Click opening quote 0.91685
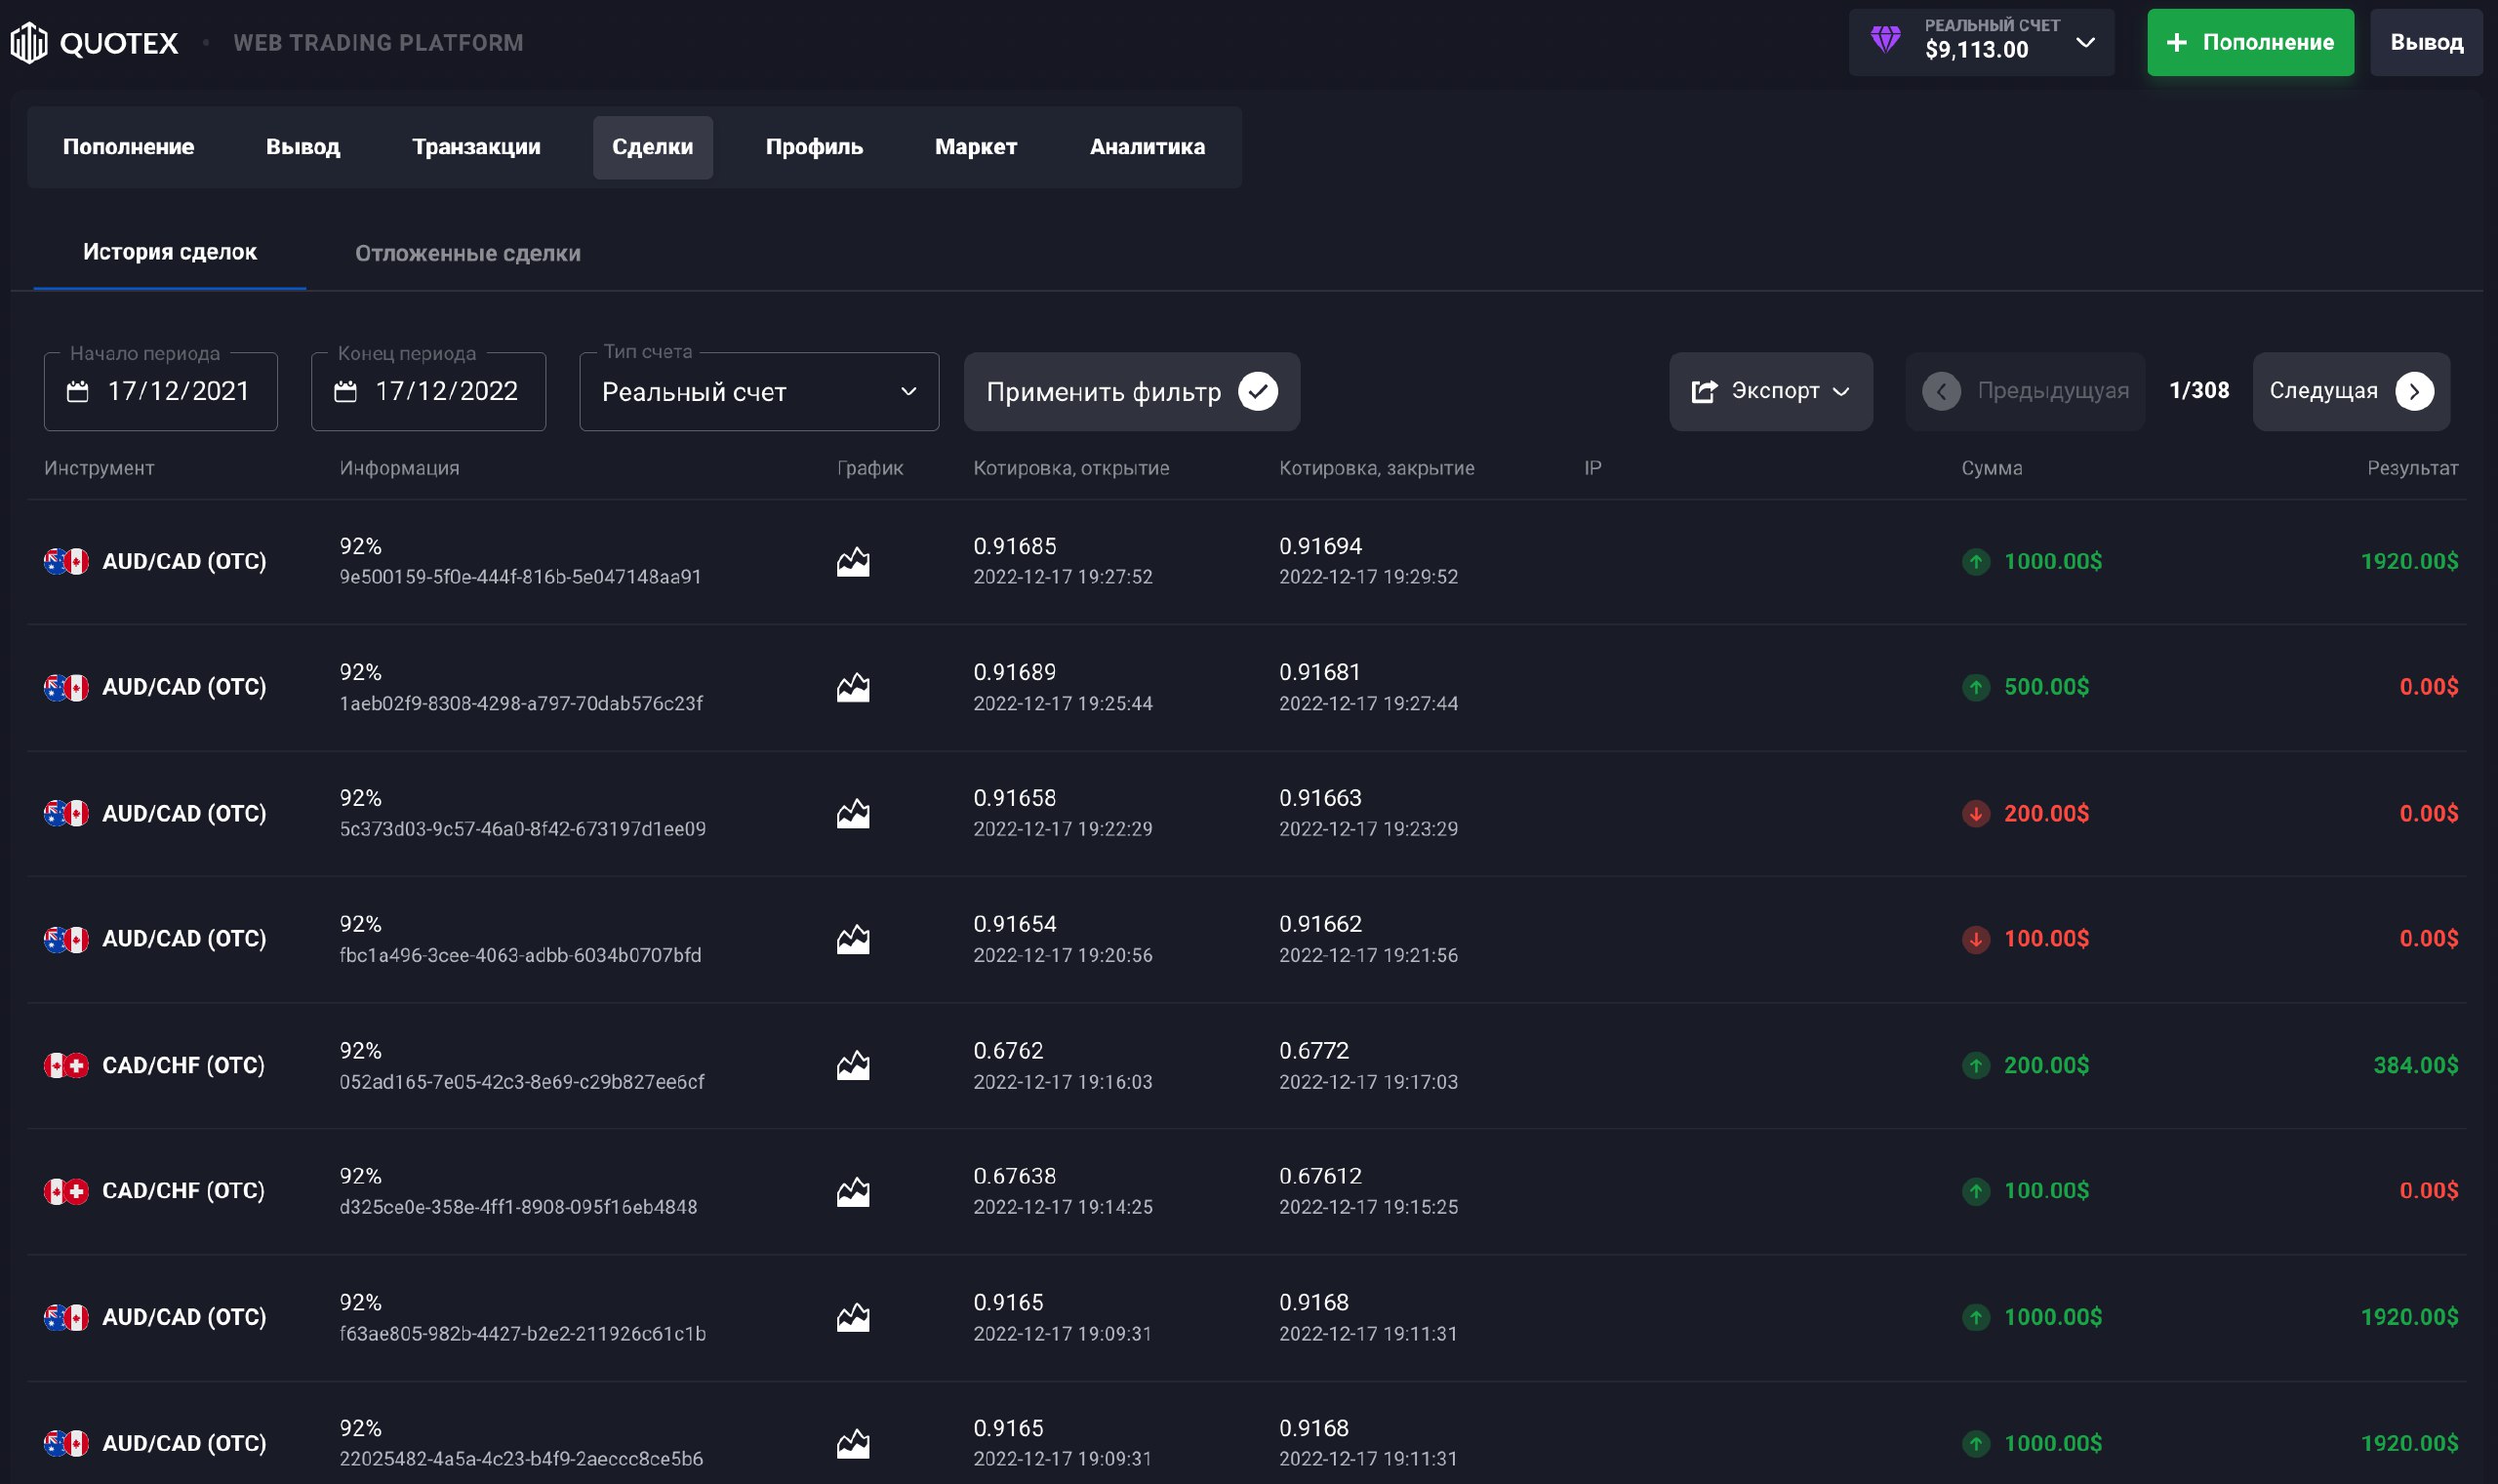The width and height of the screenshot is (2498, 1484). (1014, 546)
